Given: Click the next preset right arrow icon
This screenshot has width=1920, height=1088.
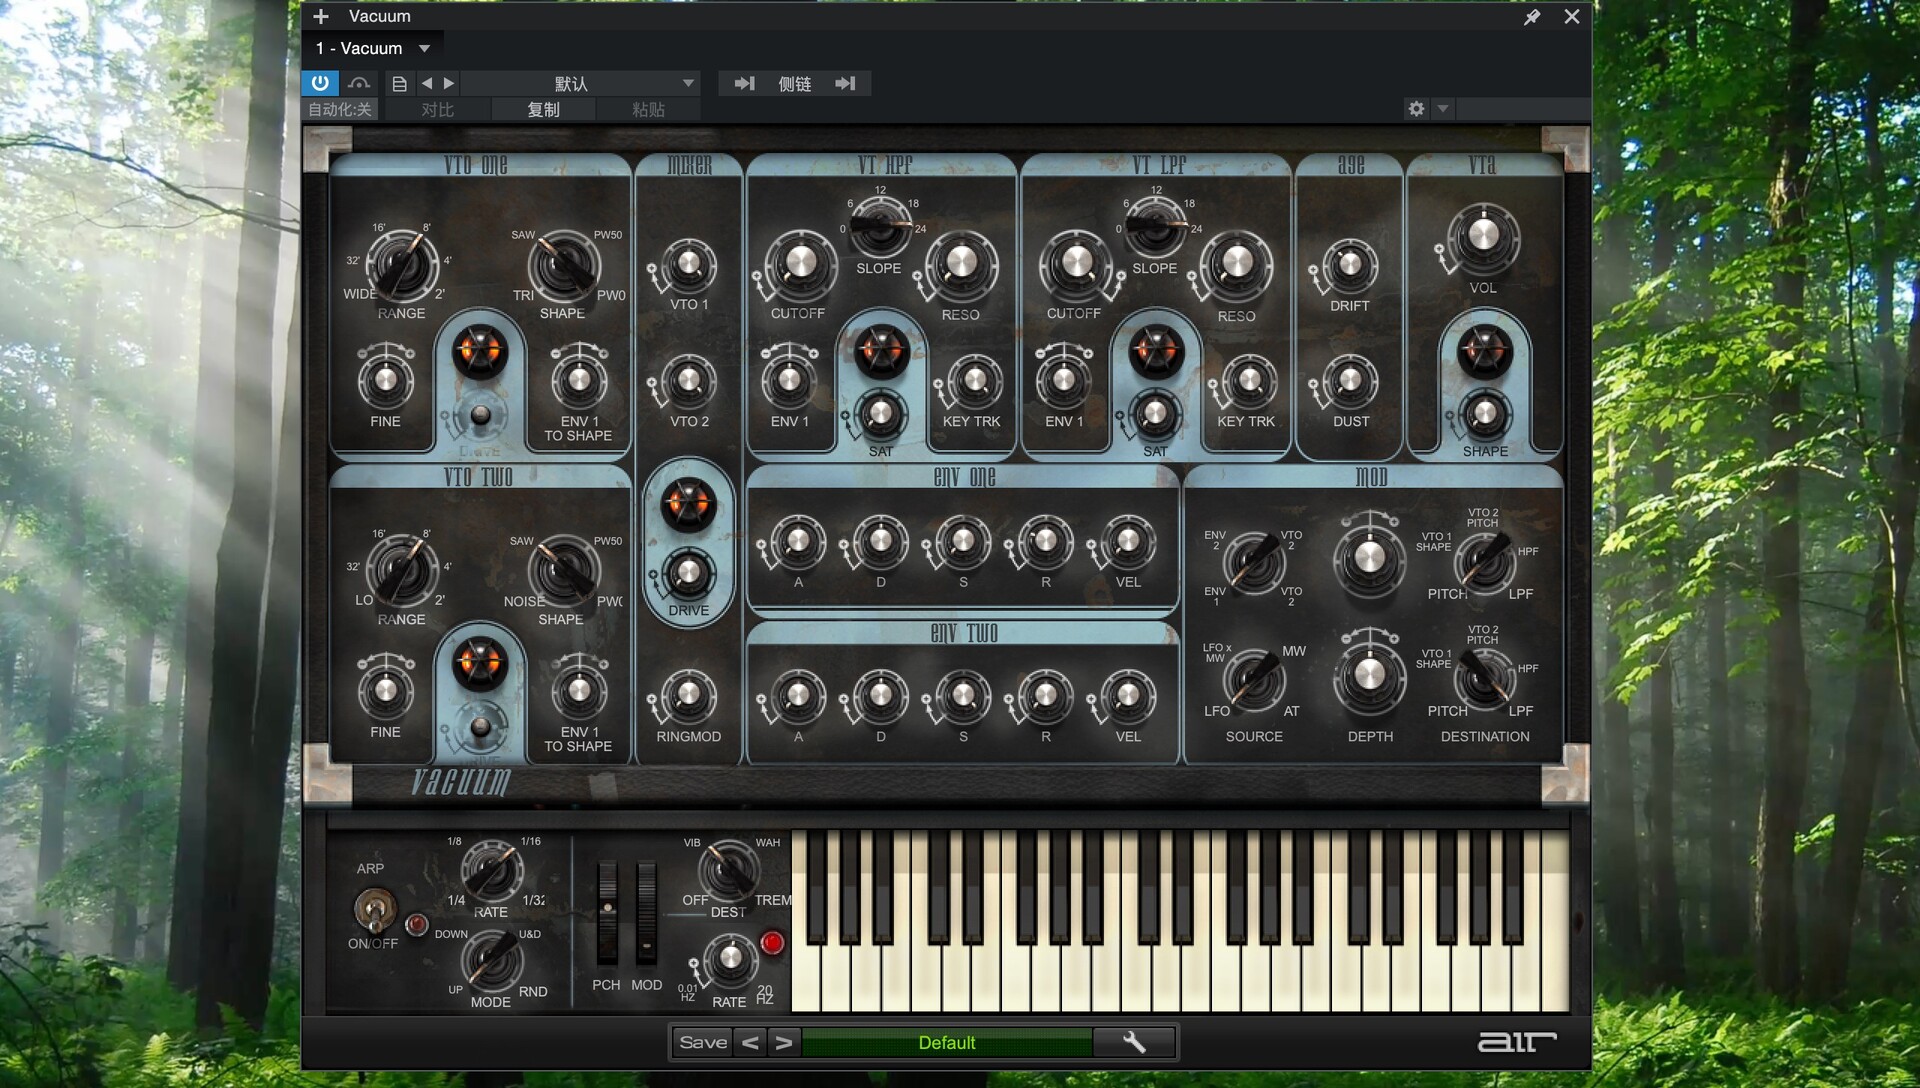Looking at the screenshot, I should (x=449, y=83).
